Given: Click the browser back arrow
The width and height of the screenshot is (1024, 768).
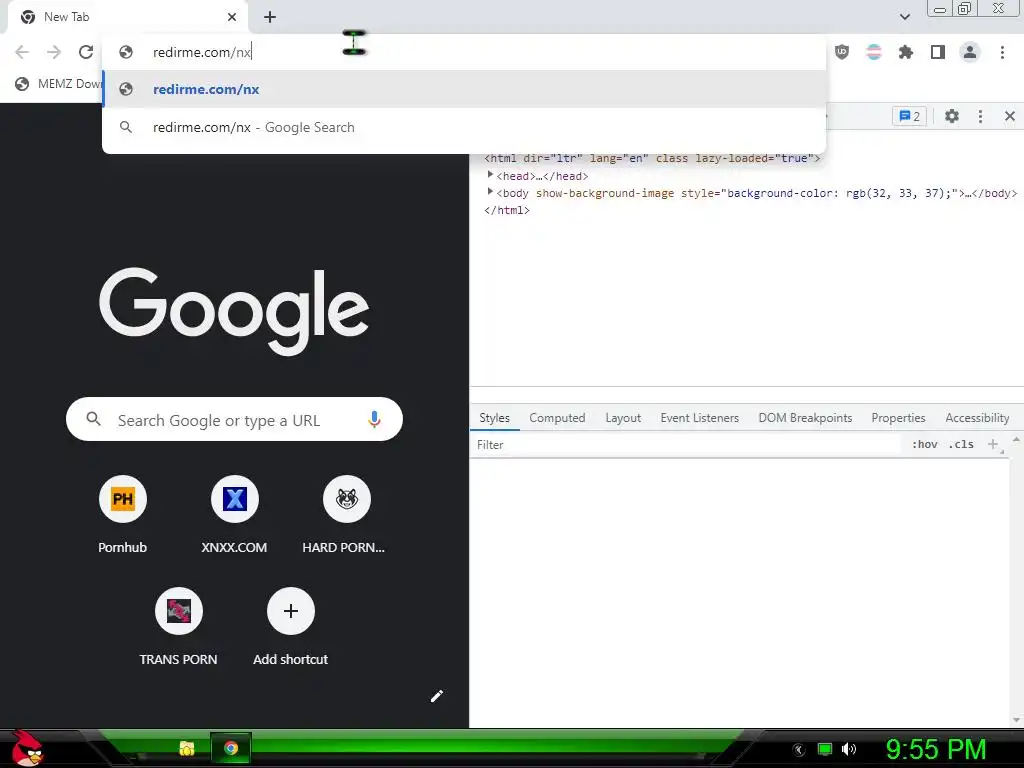Looking at the screenshot, I should pos(22,52).
